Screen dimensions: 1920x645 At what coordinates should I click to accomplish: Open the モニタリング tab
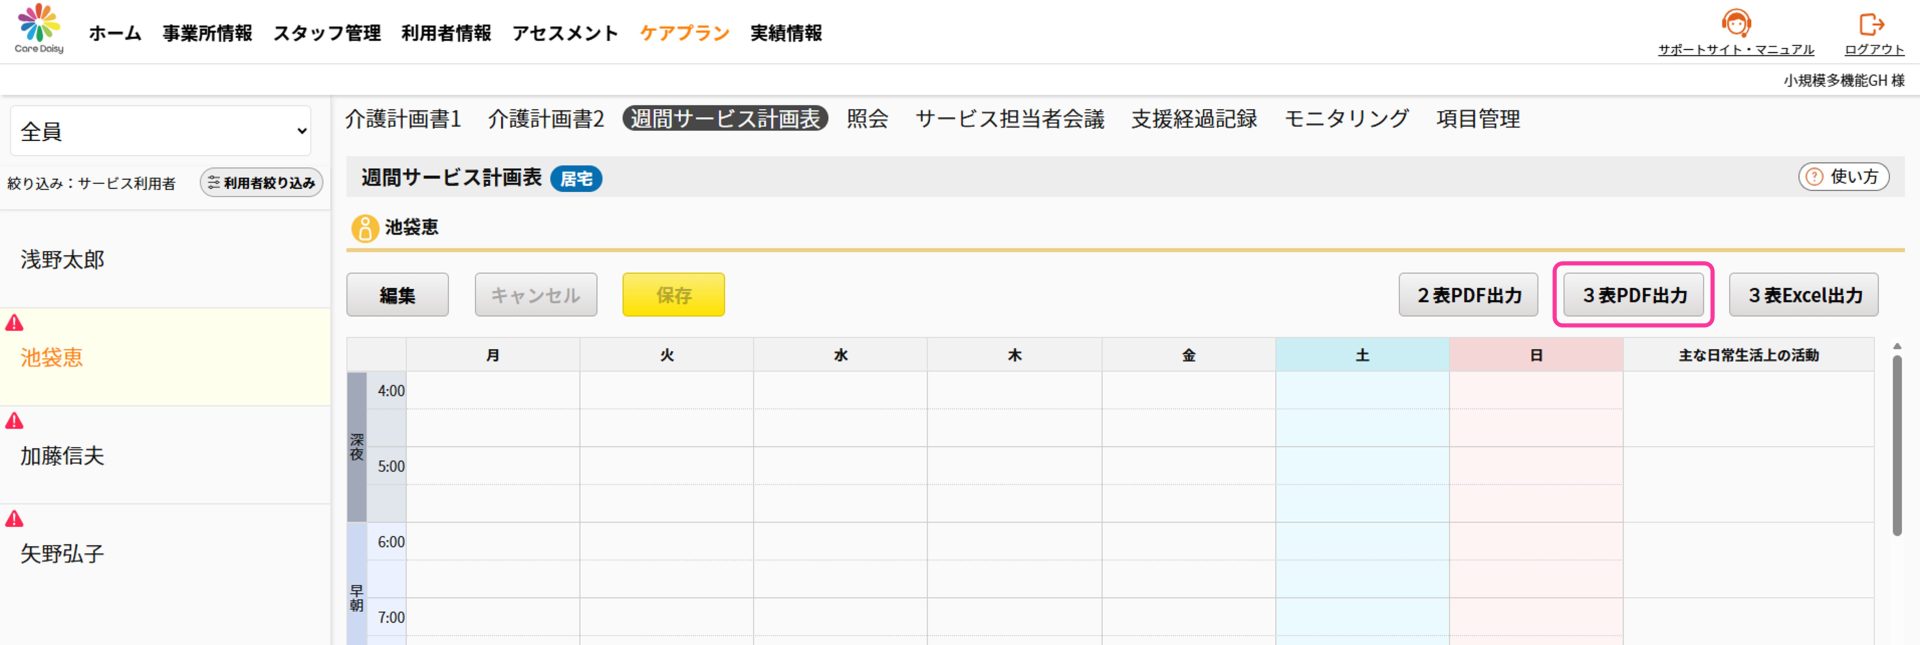point(1346,119)
